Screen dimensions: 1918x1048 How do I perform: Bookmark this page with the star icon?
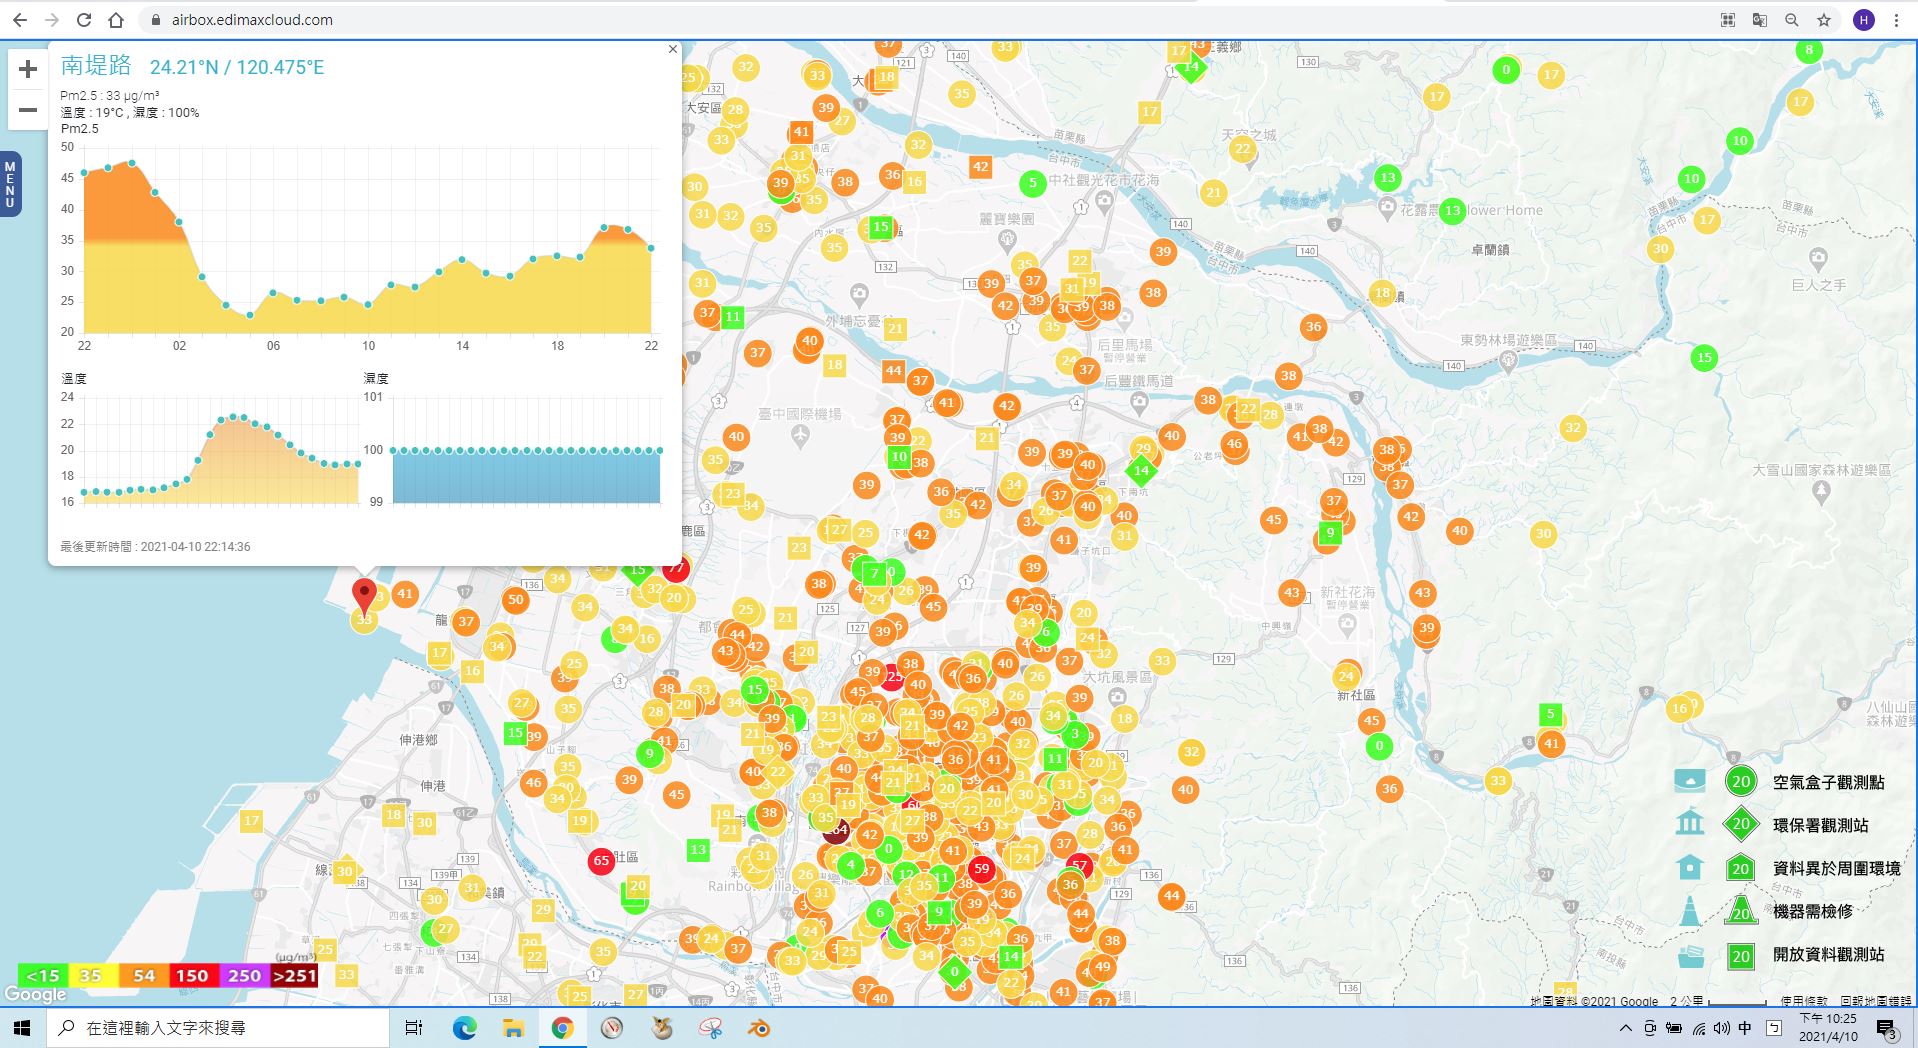[1824, 20]
